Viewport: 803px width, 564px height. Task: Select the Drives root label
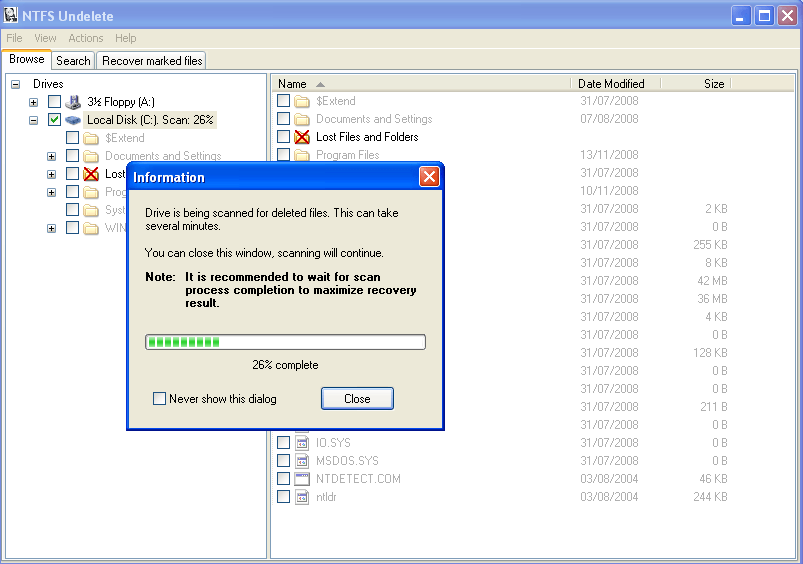(48, 83)
